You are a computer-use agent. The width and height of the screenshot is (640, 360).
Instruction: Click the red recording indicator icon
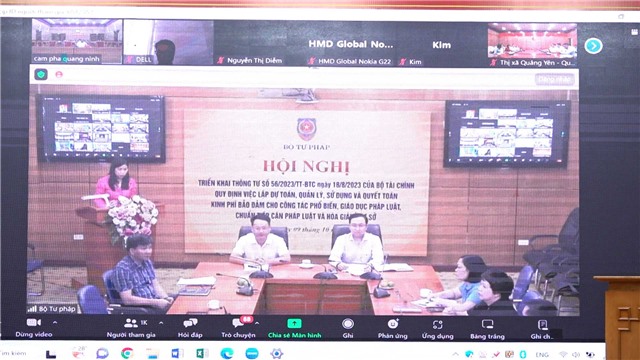tap(59, 74)
